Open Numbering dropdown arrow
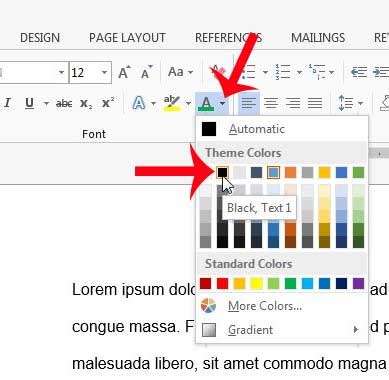 tap(299, 72)
